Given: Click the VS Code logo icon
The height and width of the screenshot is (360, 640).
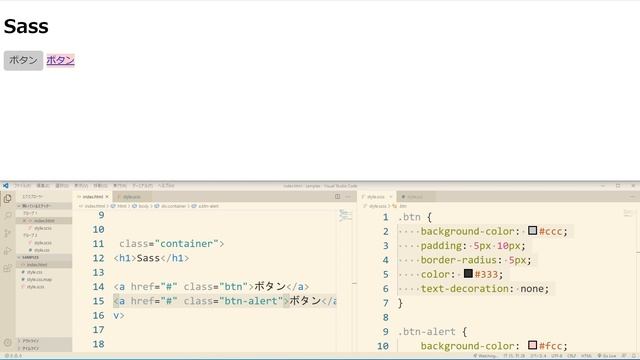Looking at the screenshot, I should (5, 186).
